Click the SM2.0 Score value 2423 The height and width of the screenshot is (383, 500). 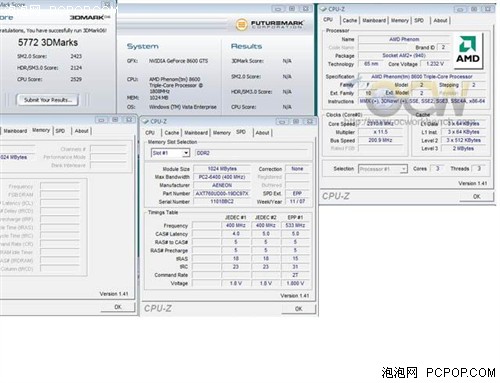pyautogui.click(x=76, y=56)
